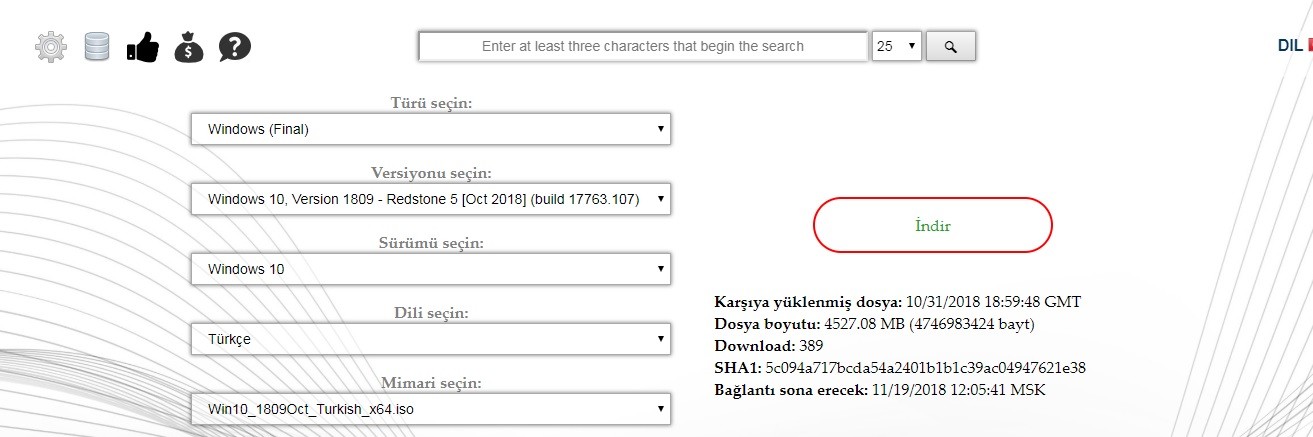This screenshot has height=437, width=1313.
Task: Click the file size 4527.08 MB text
Action: 928,323
